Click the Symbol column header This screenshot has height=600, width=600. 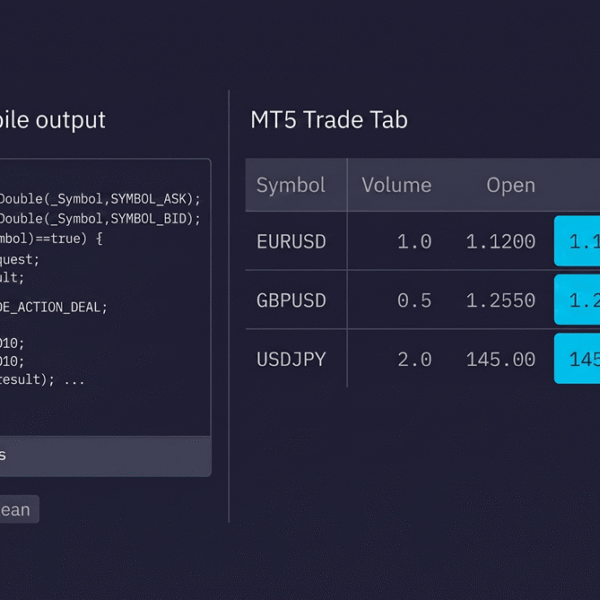(291, 185)
